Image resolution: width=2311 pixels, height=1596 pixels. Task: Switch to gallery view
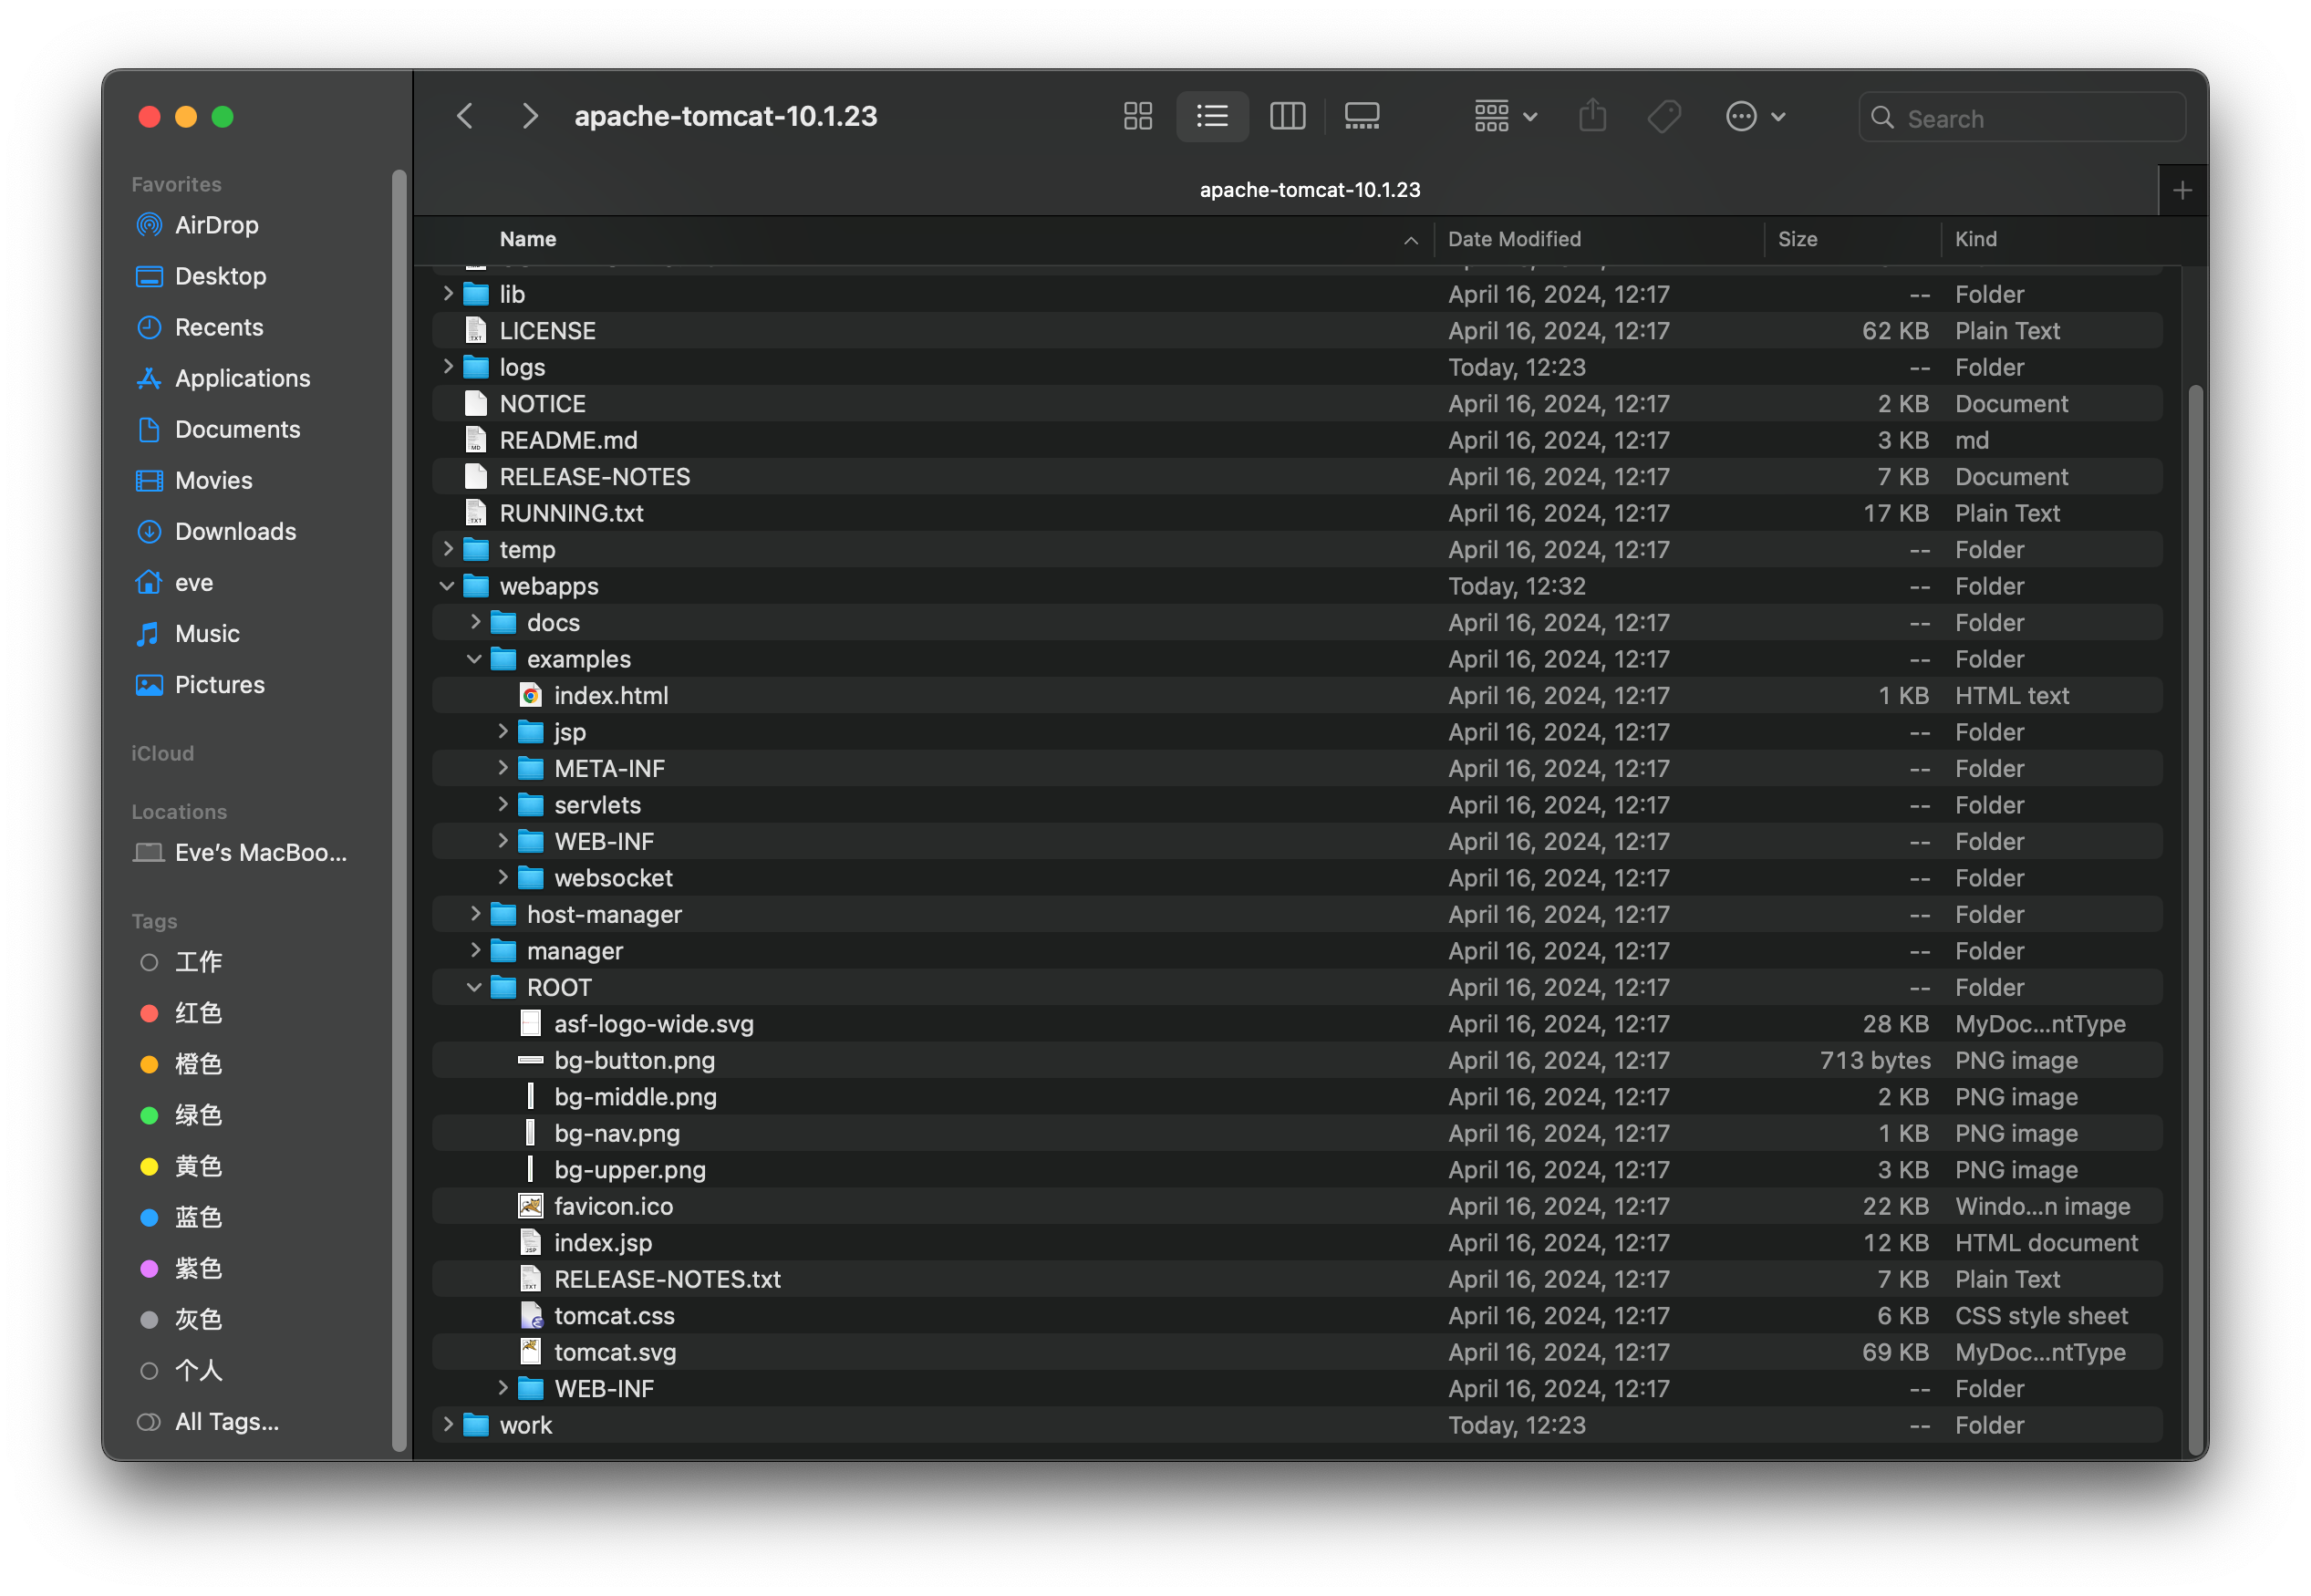pos(1361,116)
